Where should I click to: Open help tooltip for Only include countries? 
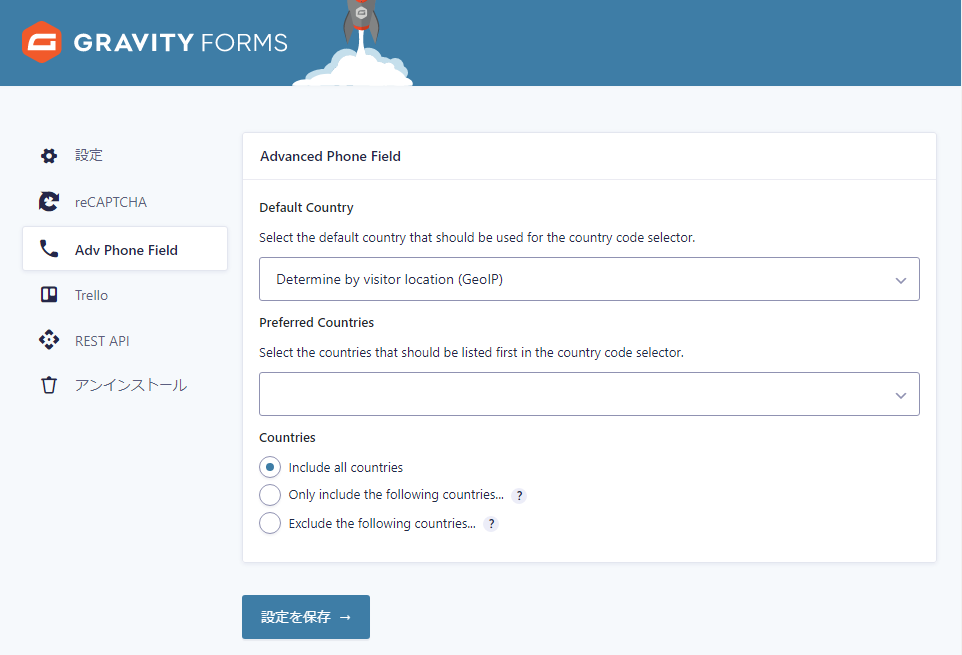pos(519,495)
